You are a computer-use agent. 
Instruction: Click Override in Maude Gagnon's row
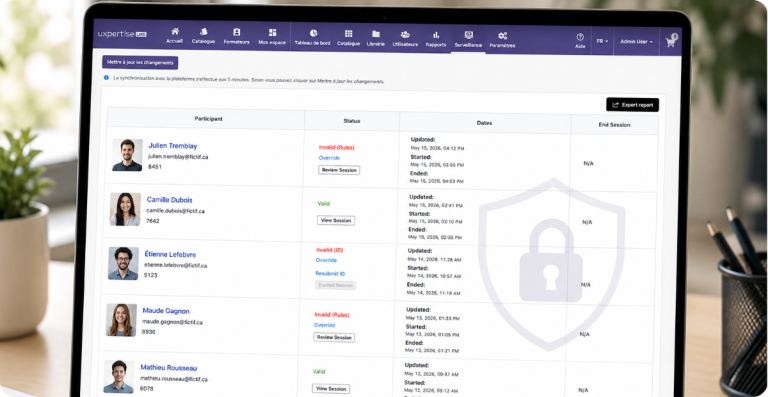click(x=324, y=325)
